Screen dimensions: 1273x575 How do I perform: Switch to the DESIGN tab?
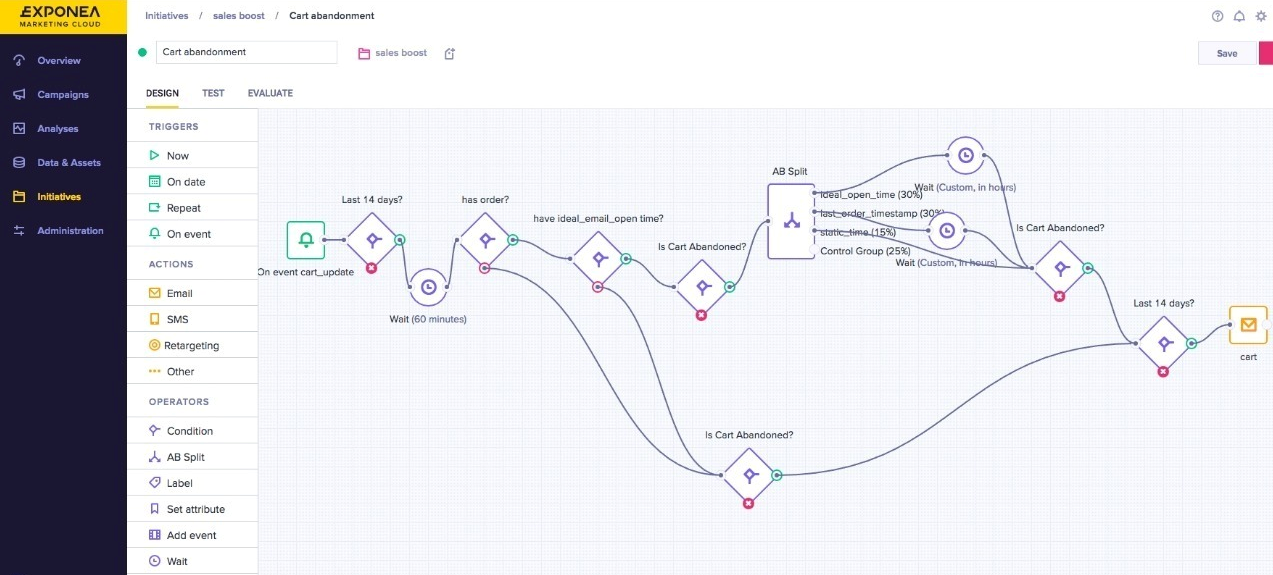click(162, 93)
